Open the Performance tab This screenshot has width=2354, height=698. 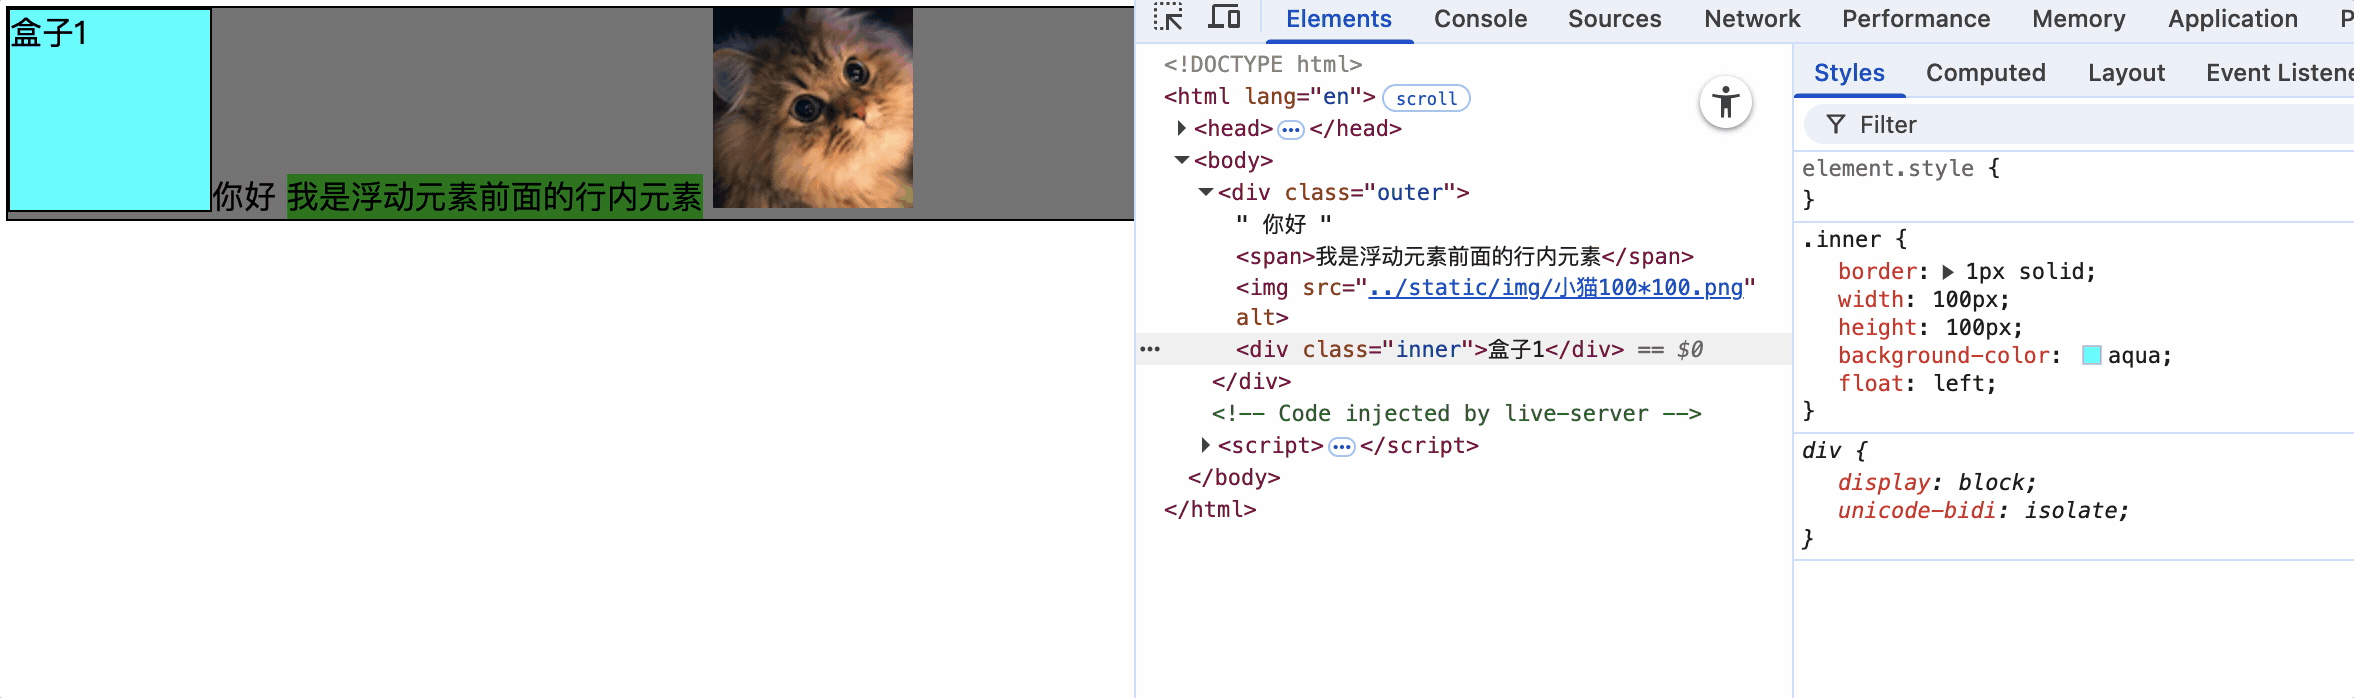1916,19
